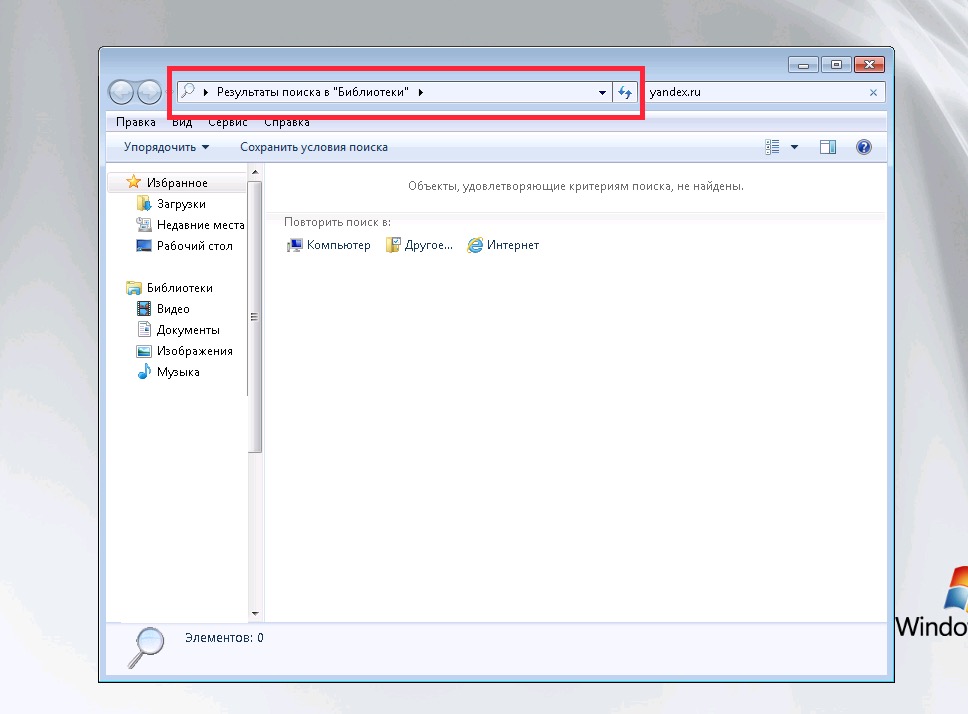Image resolution: width=968 pixels, height=714 pixels.
Task: Close the Explorer window
Action: point(869,64)
